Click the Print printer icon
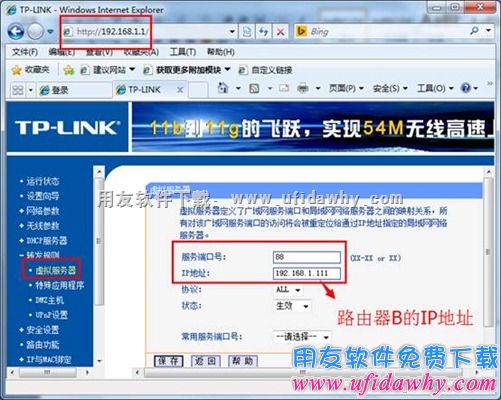The width and height of the screenshot is (501, 400). coord(303,88)
